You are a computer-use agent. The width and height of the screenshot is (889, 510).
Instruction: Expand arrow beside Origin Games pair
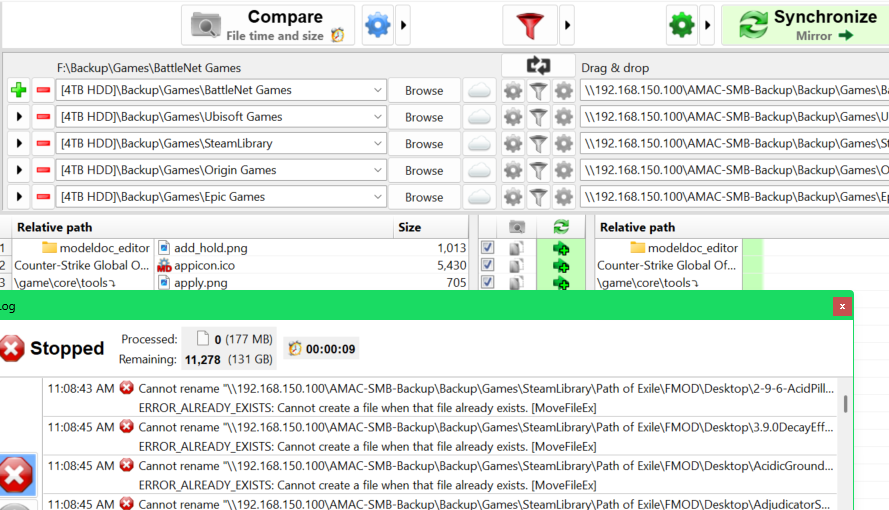point(19,170)
